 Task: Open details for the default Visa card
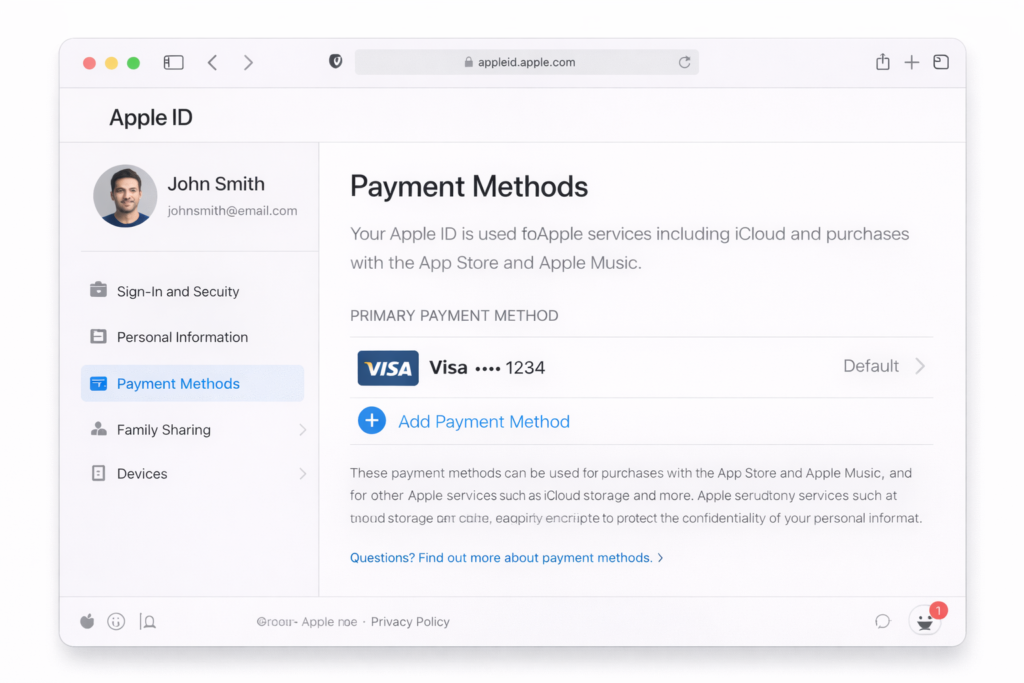[x=921, y=367]
